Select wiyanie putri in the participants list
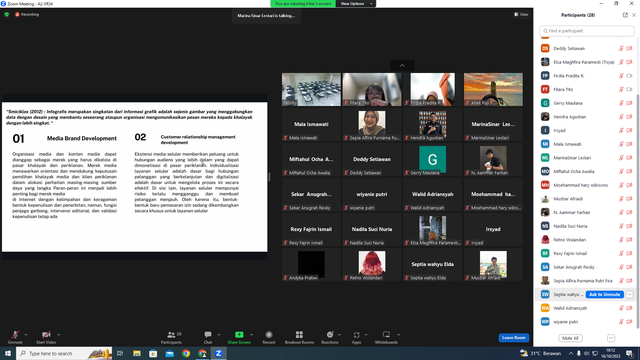Image resolution: width=640 pixels, height=360 pixels. coord(586,322)
